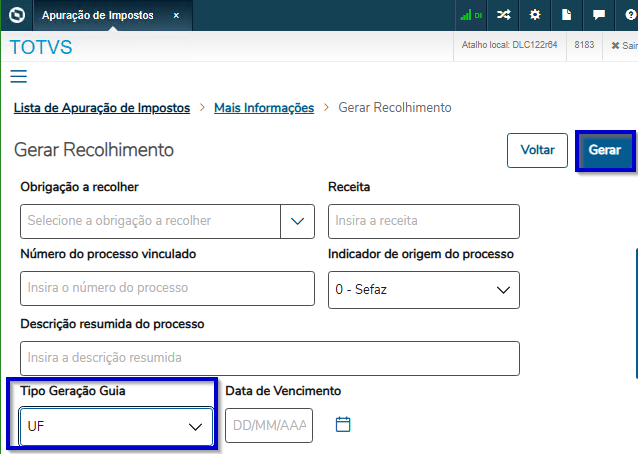Click the shuffle arrows icon
The height and width of the screenshot is (454, 638).
click(x=503, y=15)
